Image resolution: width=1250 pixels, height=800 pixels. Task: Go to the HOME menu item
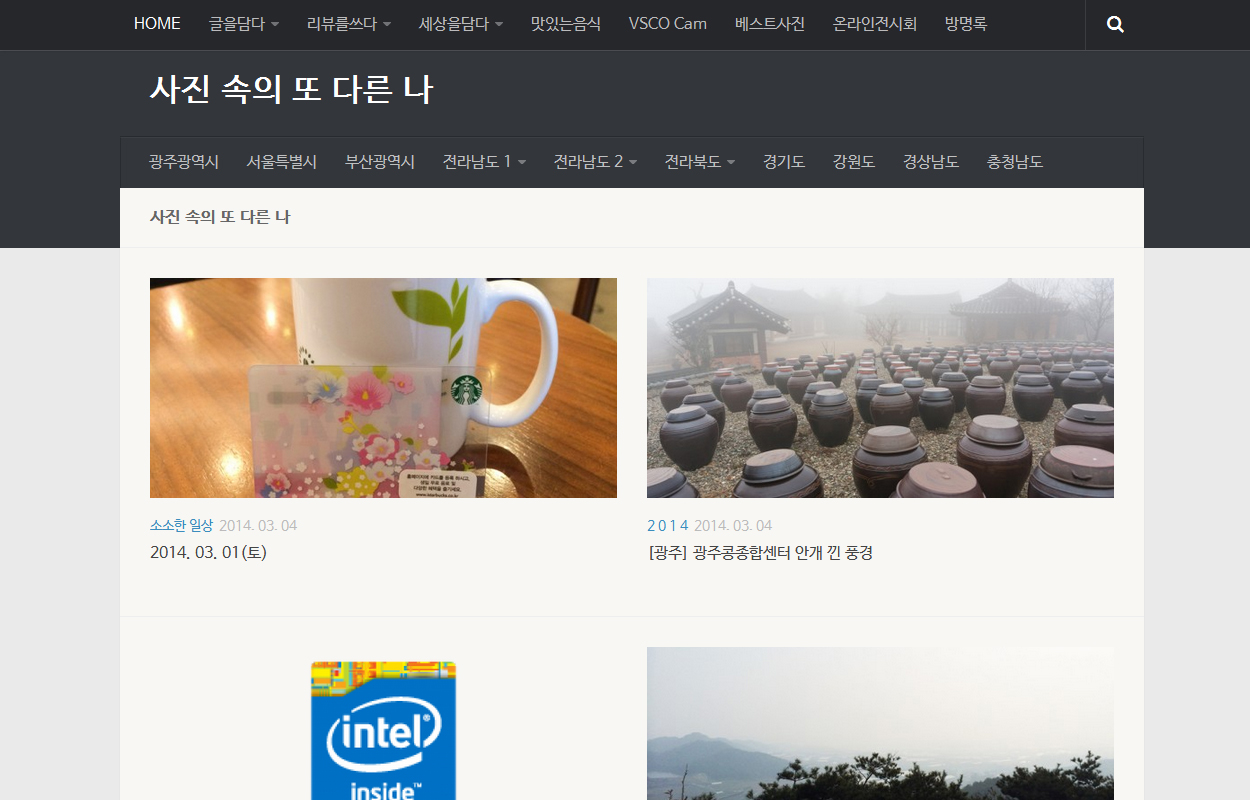157,24
